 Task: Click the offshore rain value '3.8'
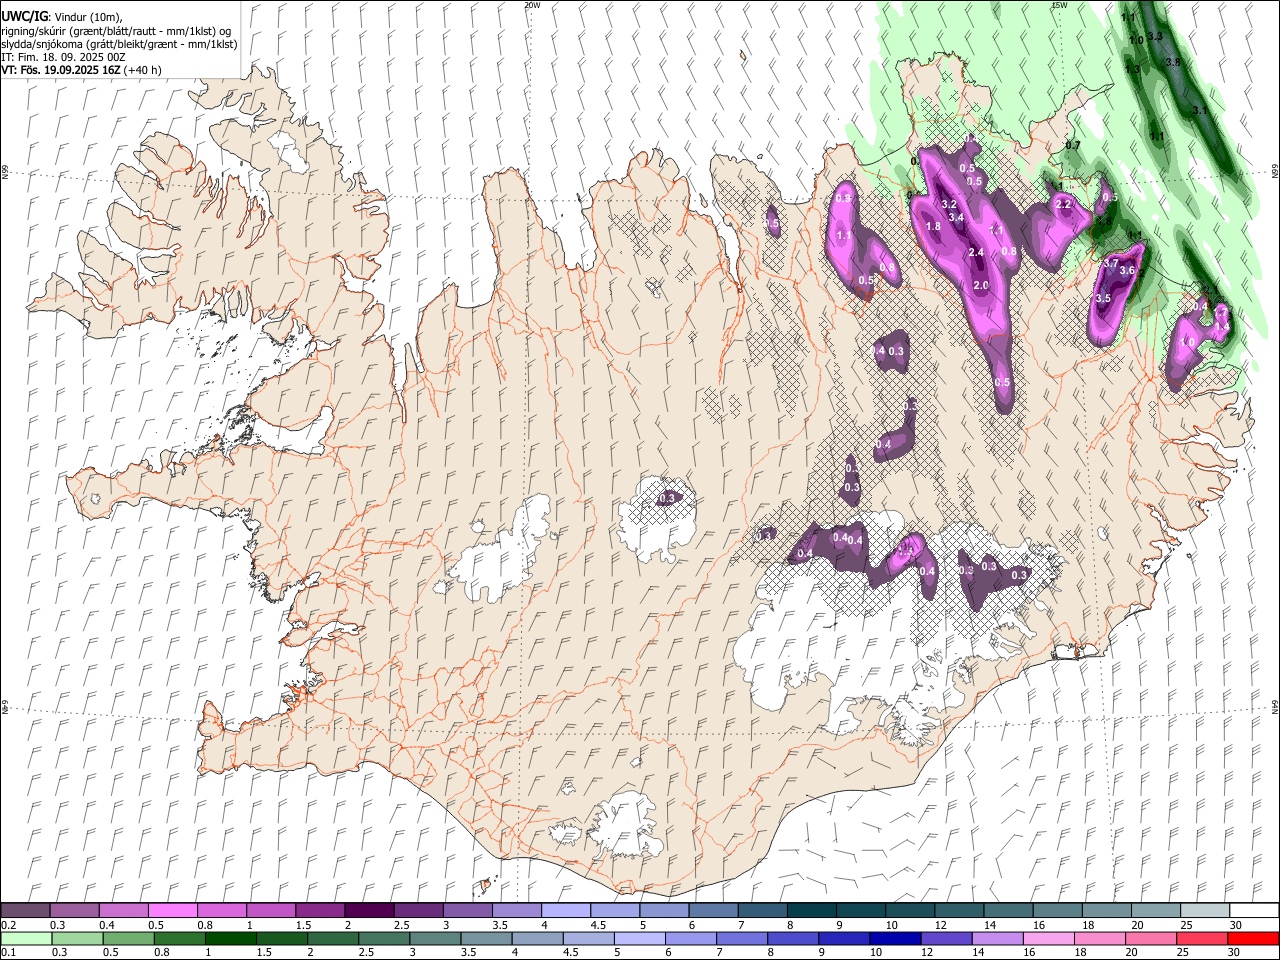coord(1173,62)
